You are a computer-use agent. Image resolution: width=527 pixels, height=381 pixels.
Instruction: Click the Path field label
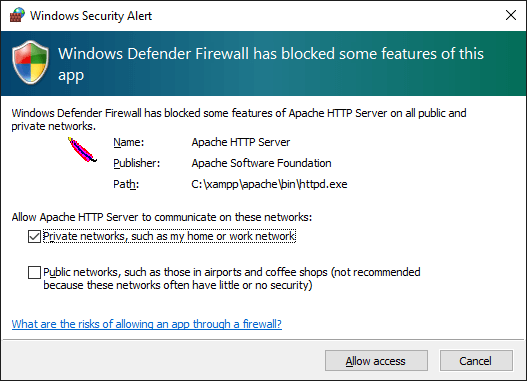[126, 184]
